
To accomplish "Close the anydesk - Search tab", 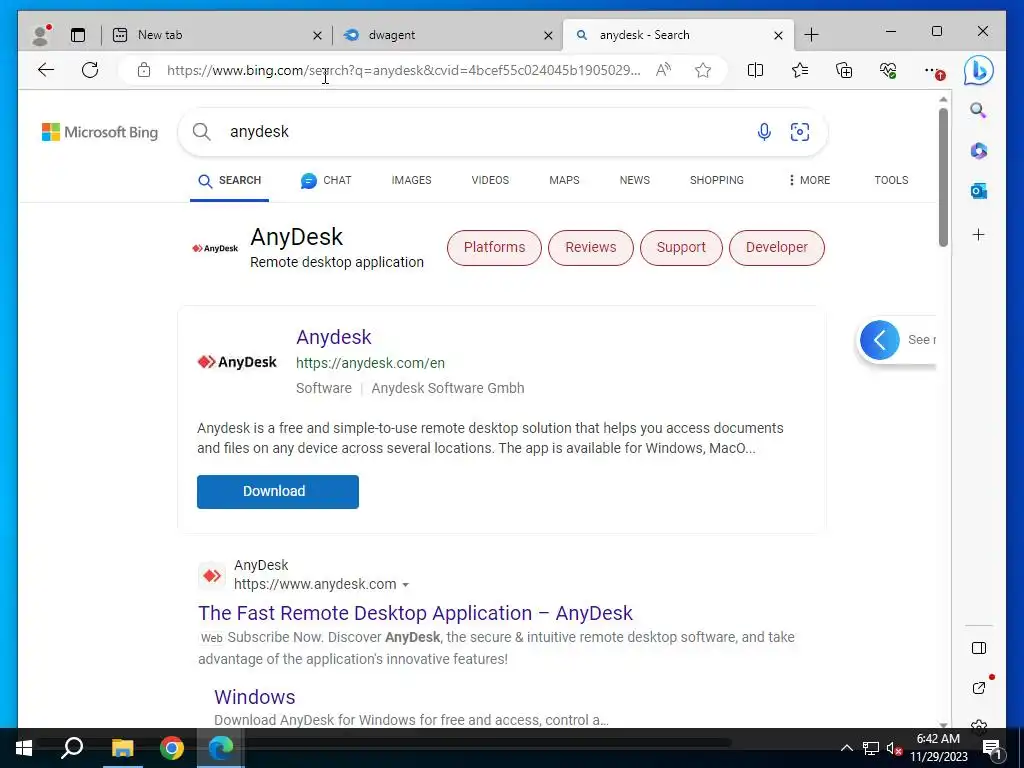I will [778, 35].
